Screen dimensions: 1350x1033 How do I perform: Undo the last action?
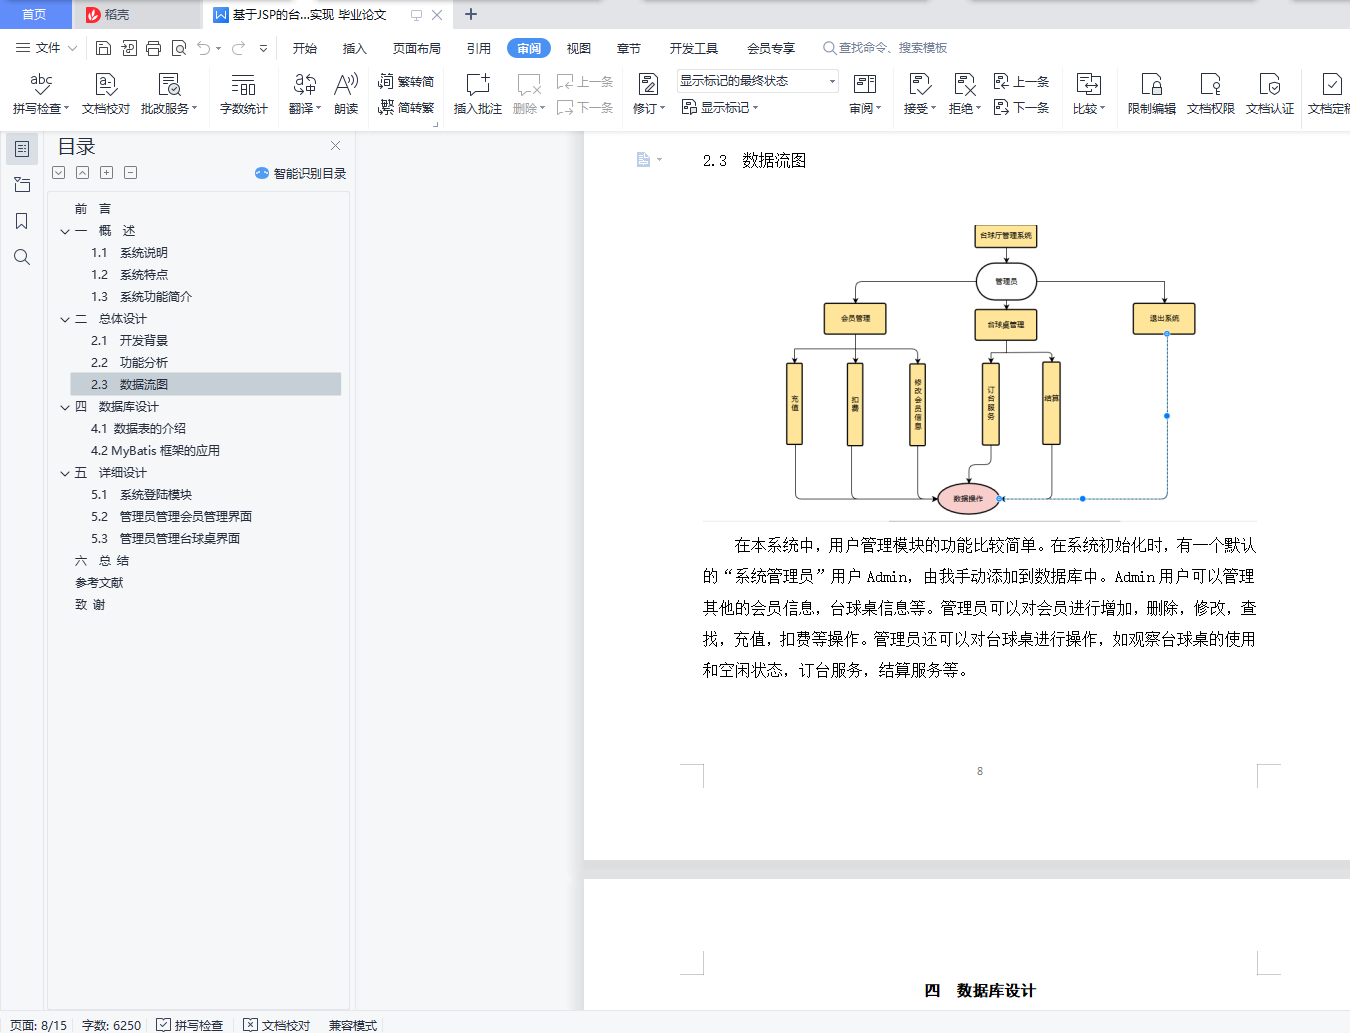[204, 48]
